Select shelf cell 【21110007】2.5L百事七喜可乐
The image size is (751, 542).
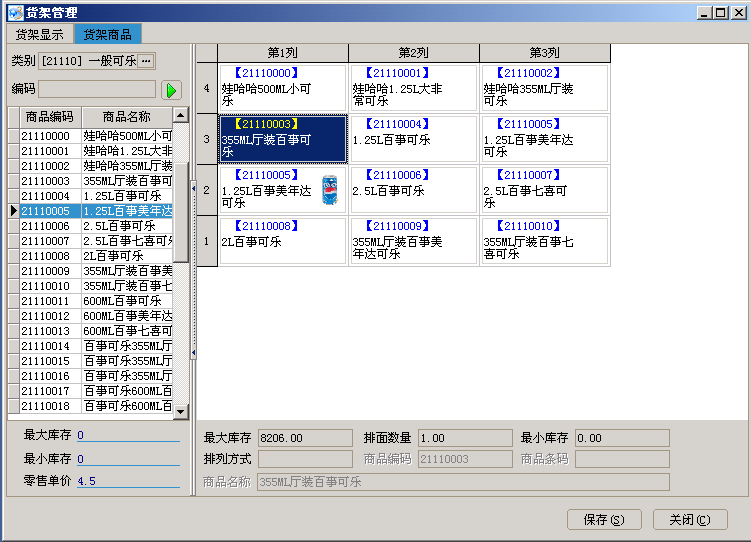tap(545, 190)
